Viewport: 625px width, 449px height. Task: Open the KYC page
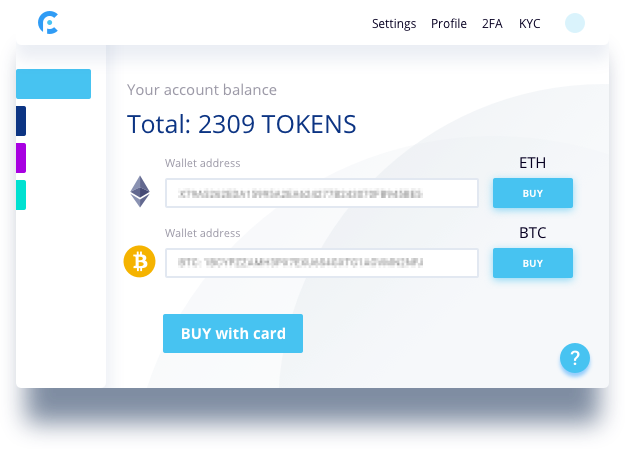tap(530, 24)
